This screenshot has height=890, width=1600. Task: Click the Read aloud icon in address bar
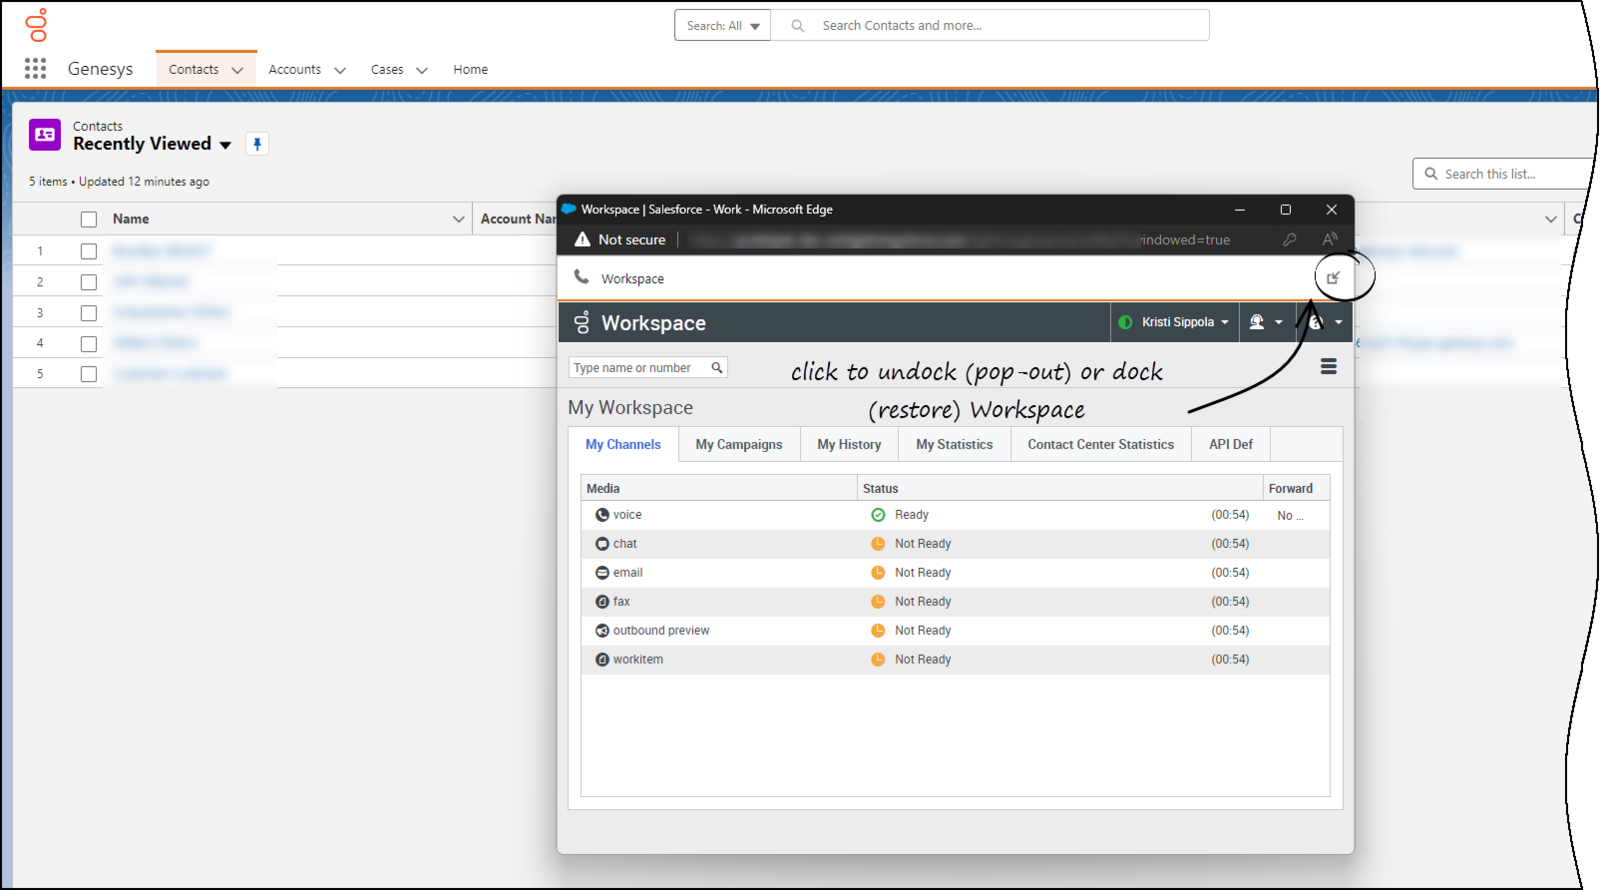[x=1329, y=240]
